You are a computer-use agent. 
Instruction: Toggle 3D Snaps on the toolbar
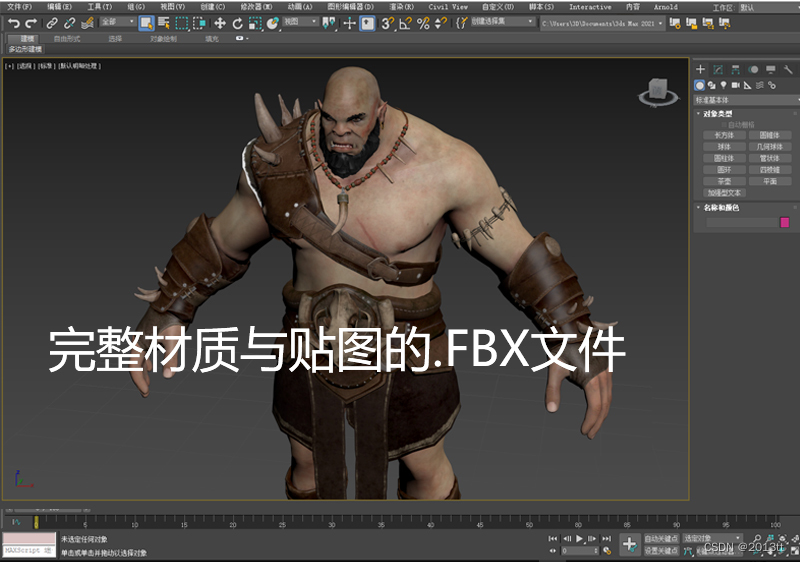(x=388, y=23)
